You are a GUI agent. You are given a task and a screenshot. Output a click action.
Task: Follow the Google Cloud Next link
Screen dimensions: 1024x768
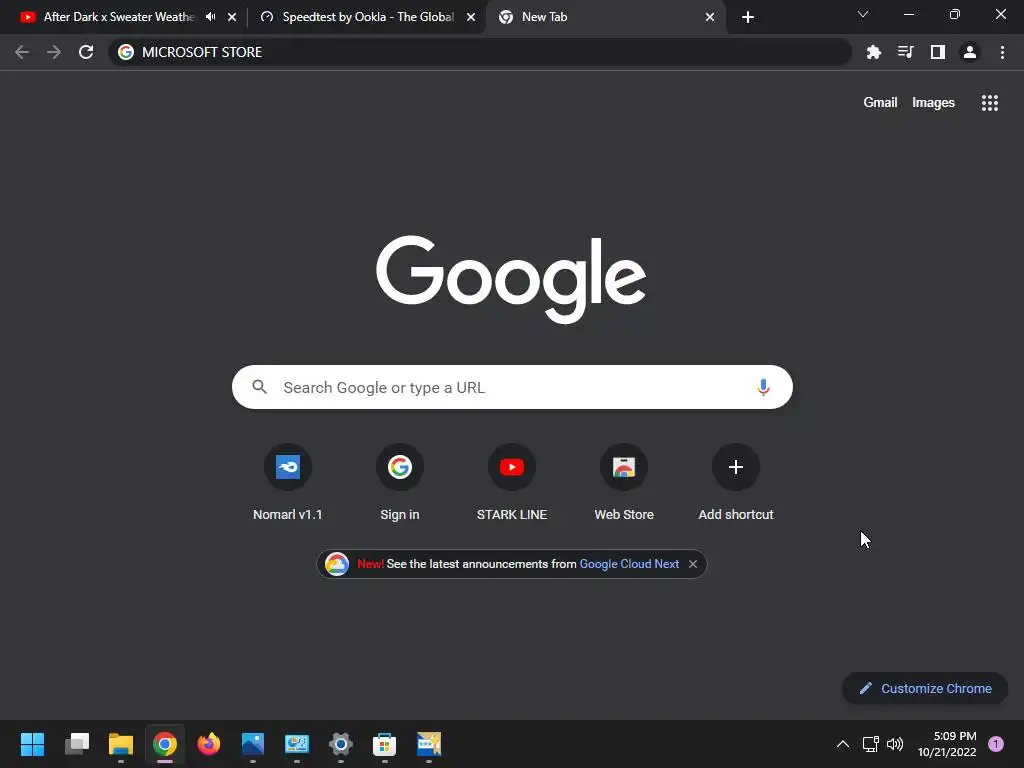click(629, 564)
